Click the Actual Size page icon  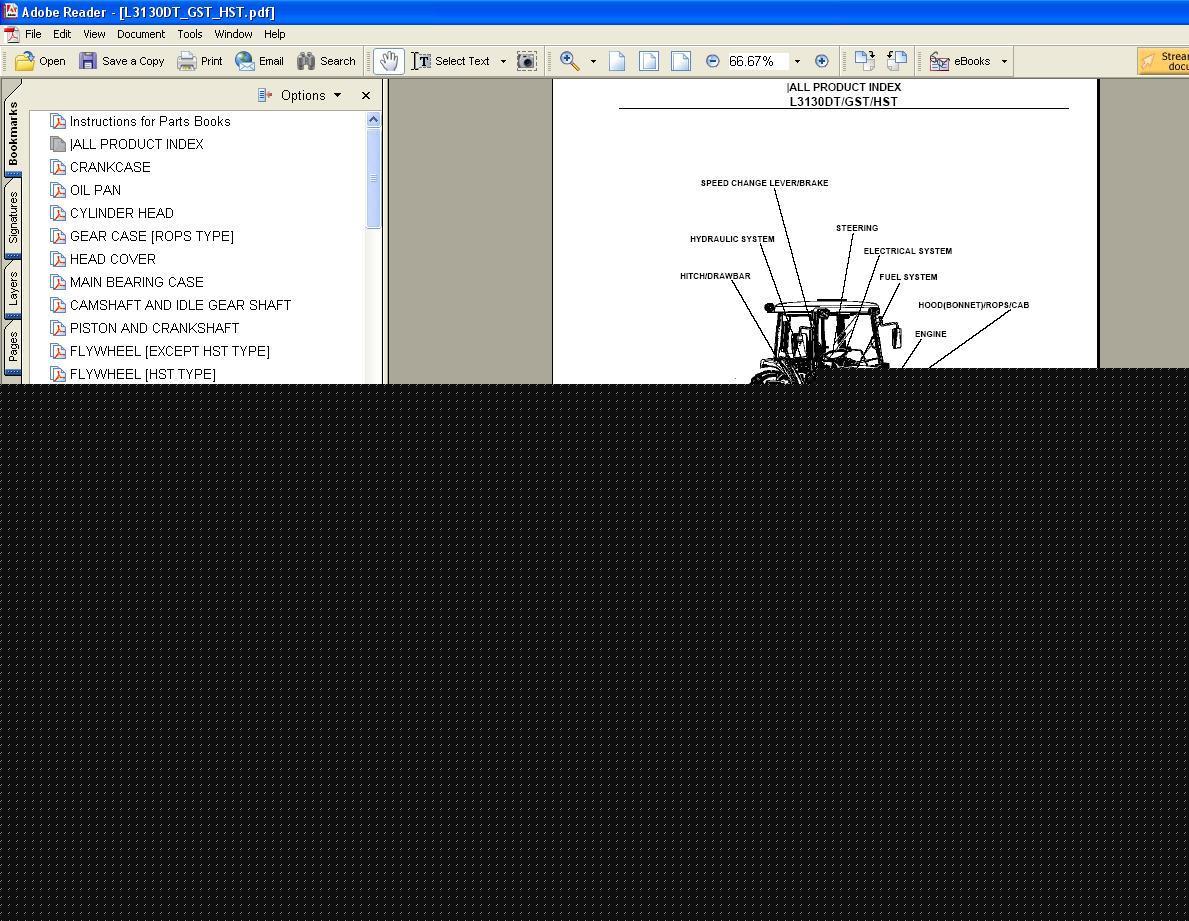click(x=617, y=61)
